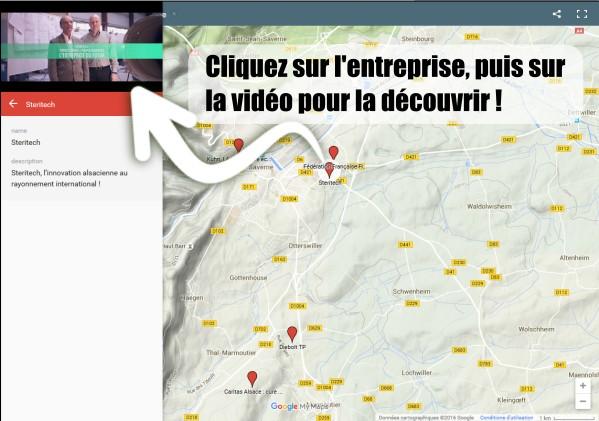Click the Steritech value under the name field

(x=26, y=142)
